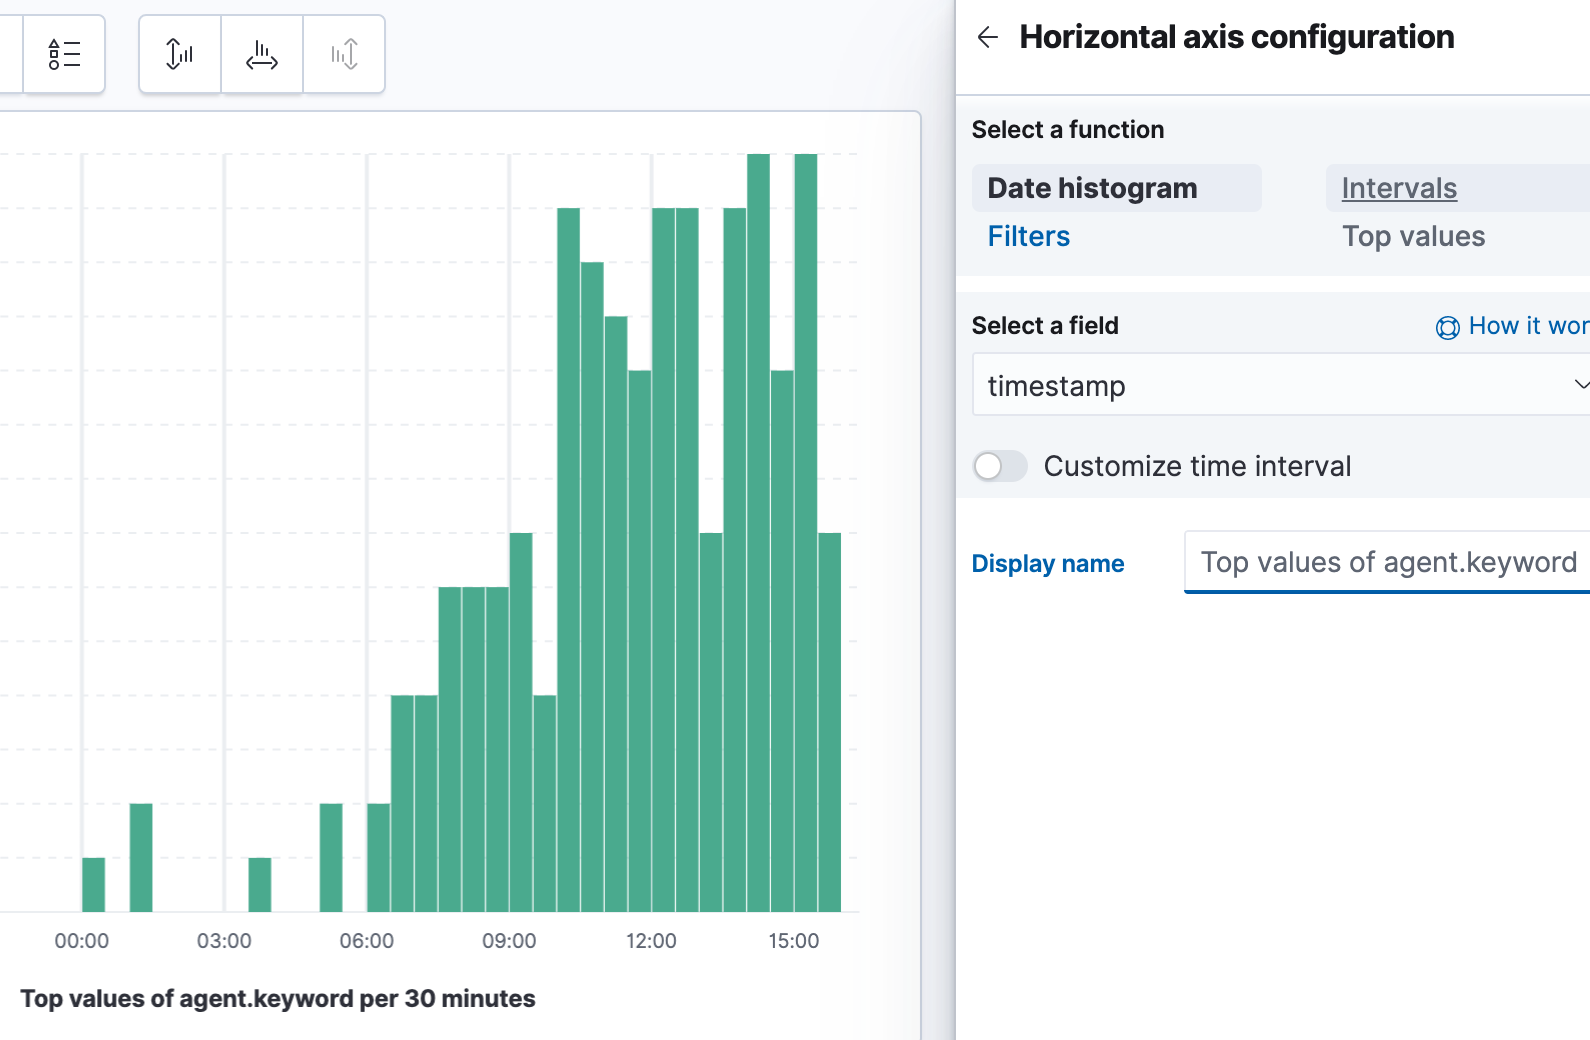Viewport: 1590px width, 1040px height.
Task: Enable Customize time interval switch
Action: point(1000,466)
